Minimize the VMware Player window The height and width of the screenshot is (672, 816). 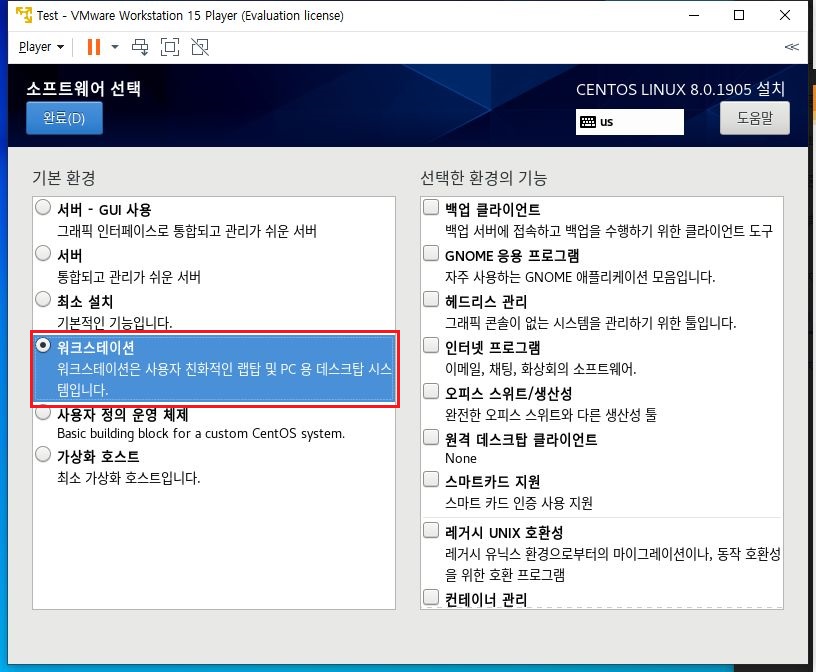[x=694, y=15]
